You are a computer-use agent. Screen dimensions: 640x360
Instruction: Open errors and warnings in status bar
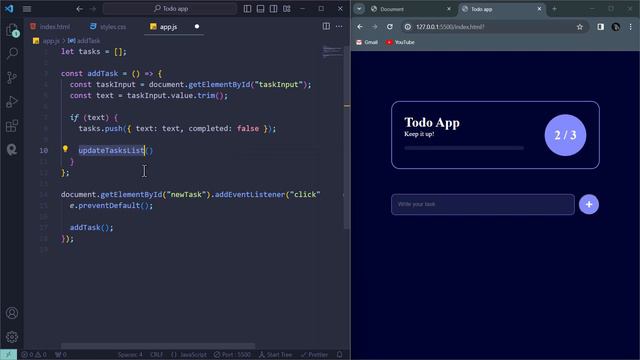point(34,355)
